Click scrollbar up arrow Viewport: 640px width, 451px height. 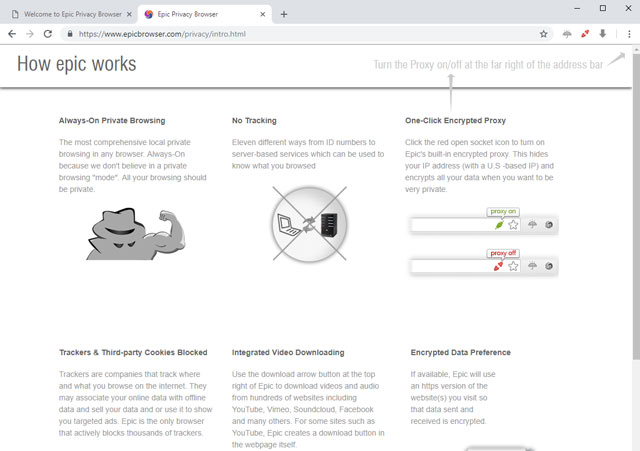pos(636,49)
